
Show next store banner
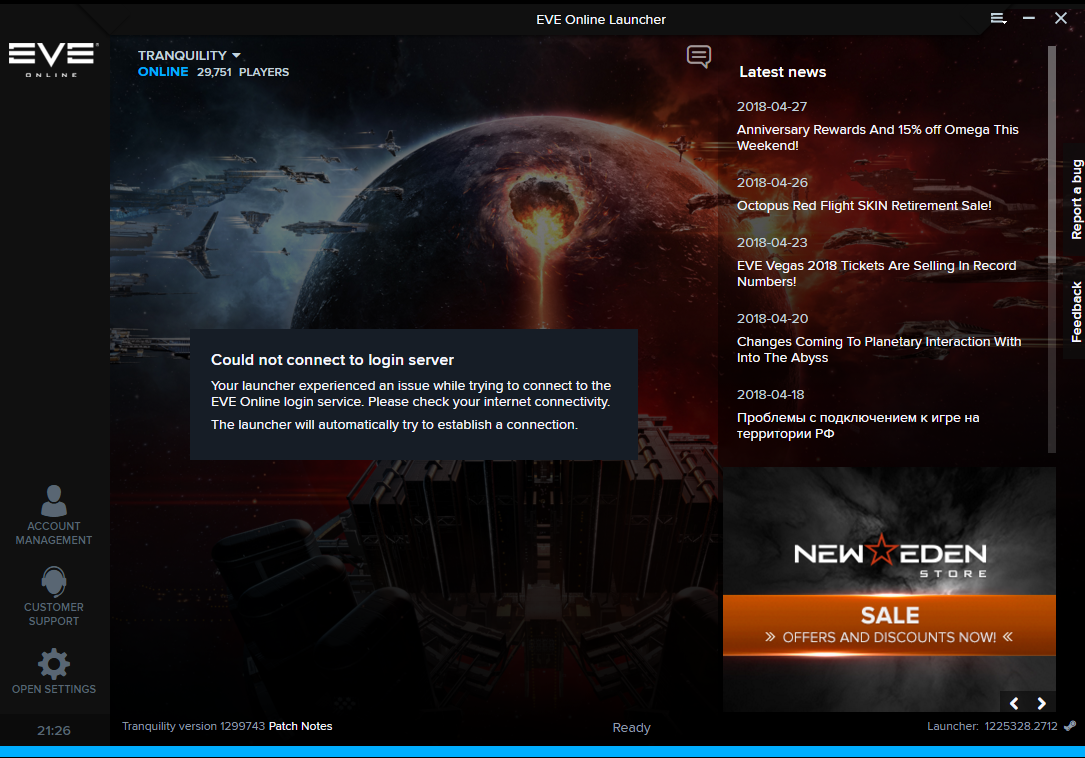[1041, 703]
